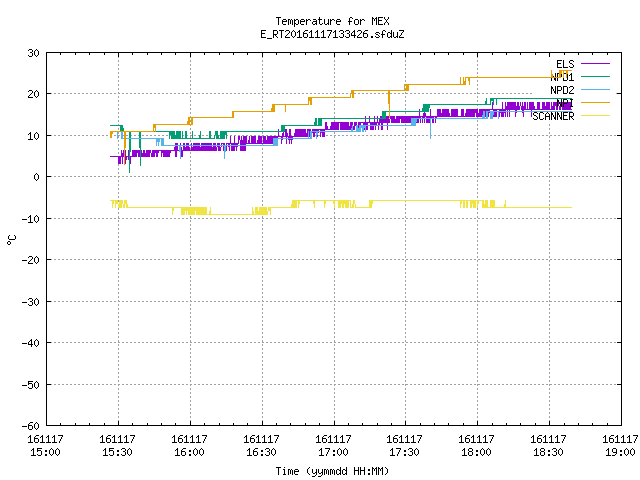Click the orange NPI downward spike before 17:30

pyautogui.click(x=389, y=105)
